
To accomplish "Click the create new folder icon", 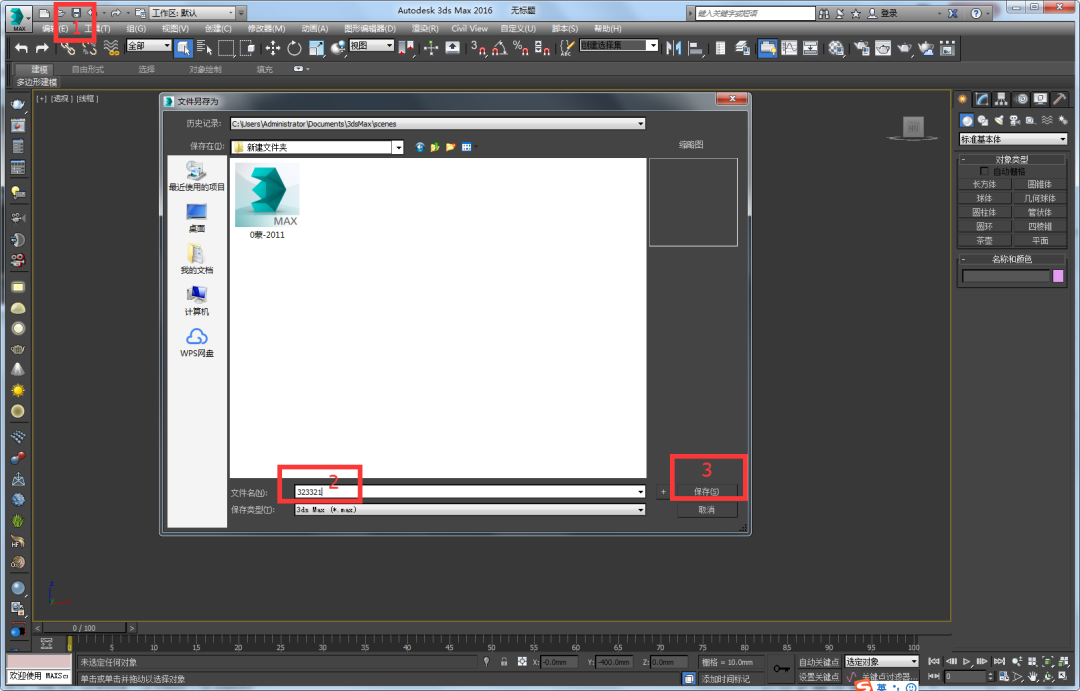I will click(x=450, y=147).
